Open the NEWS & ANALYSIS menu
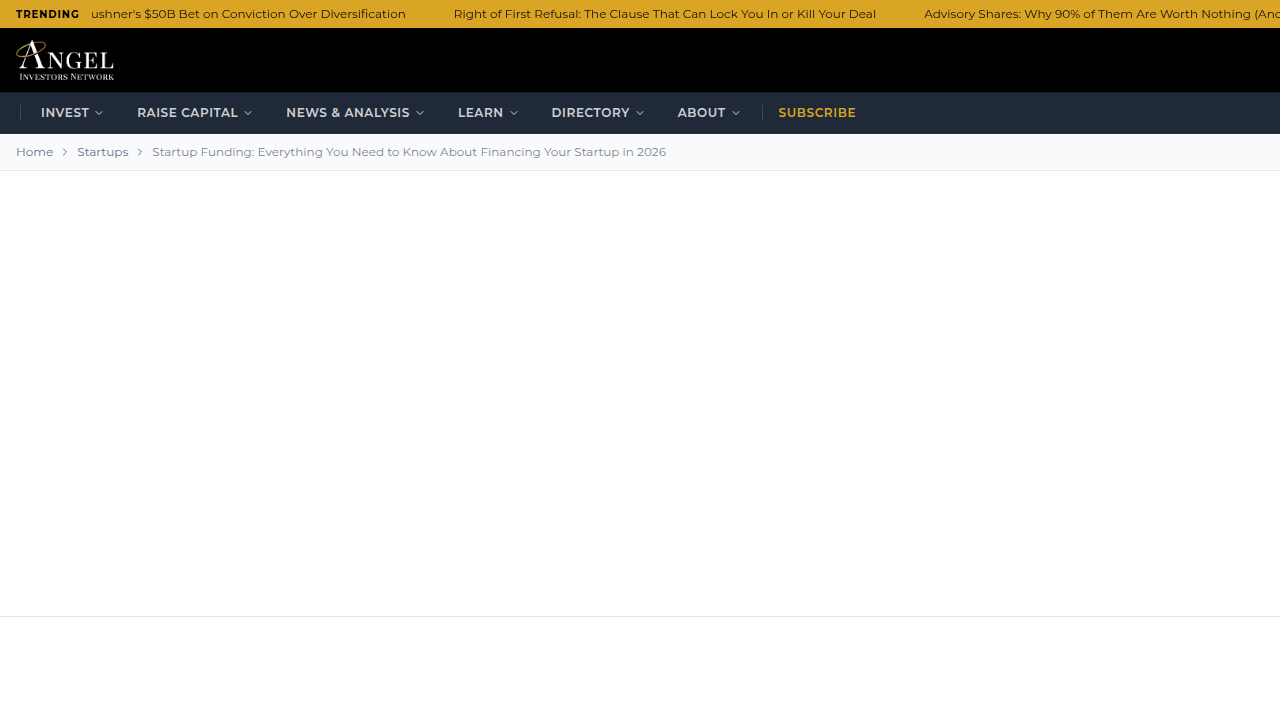The width and height of the screenshot is (1280, 720). (355, 113)
